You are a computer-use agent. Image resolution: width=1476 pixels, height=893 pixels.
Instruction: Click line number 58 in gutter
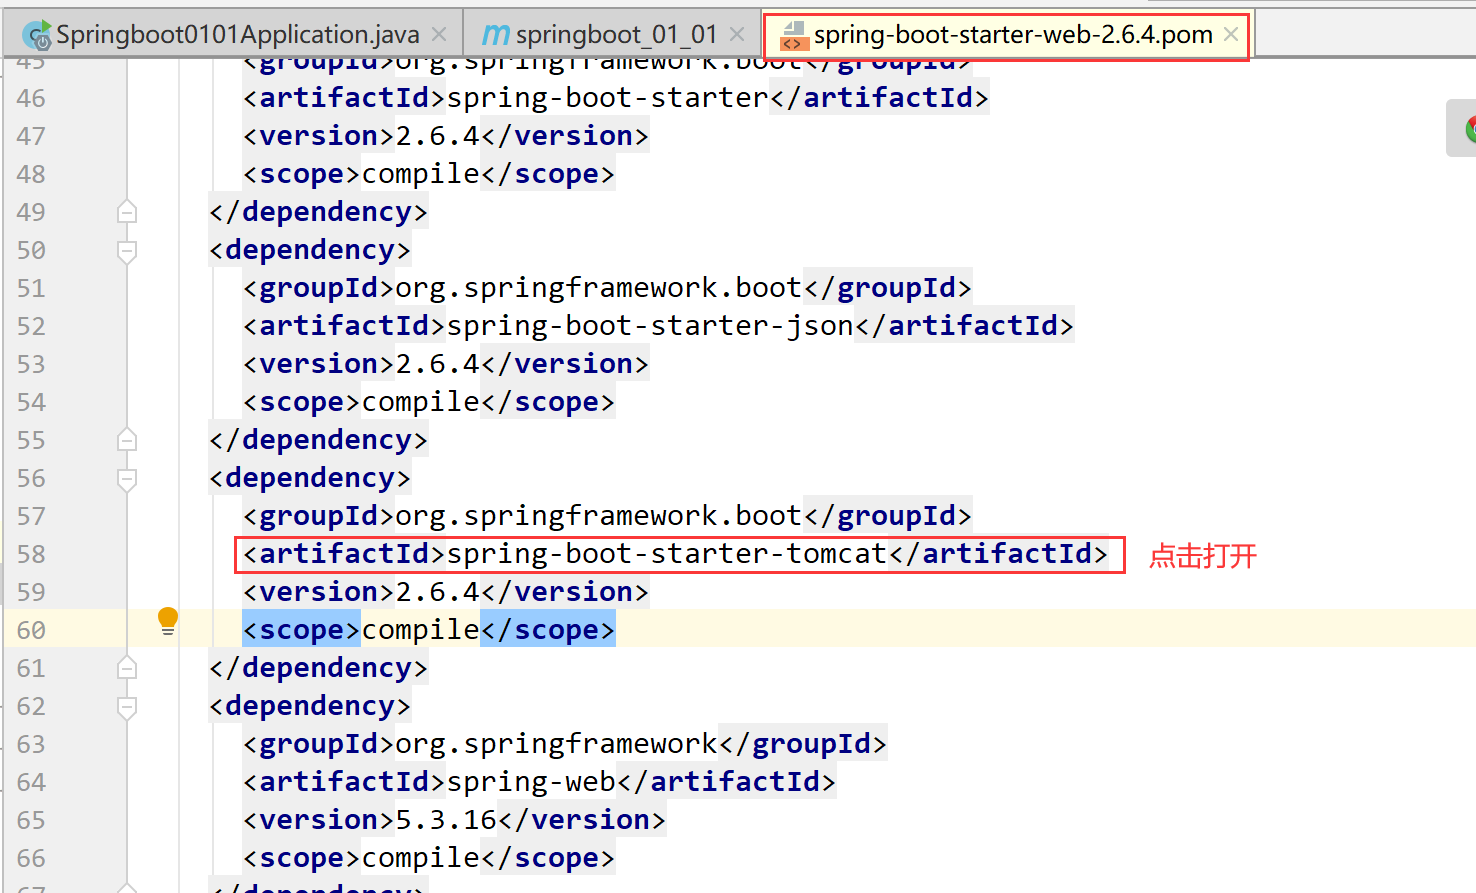coord(31,554)
